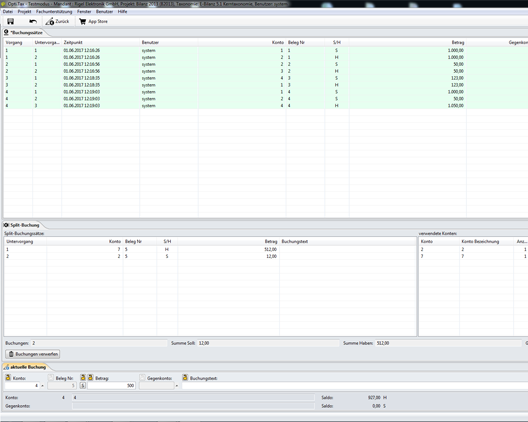528x422 pixels.
Task: Open the Hilfe menu
Action: [122, 11]
